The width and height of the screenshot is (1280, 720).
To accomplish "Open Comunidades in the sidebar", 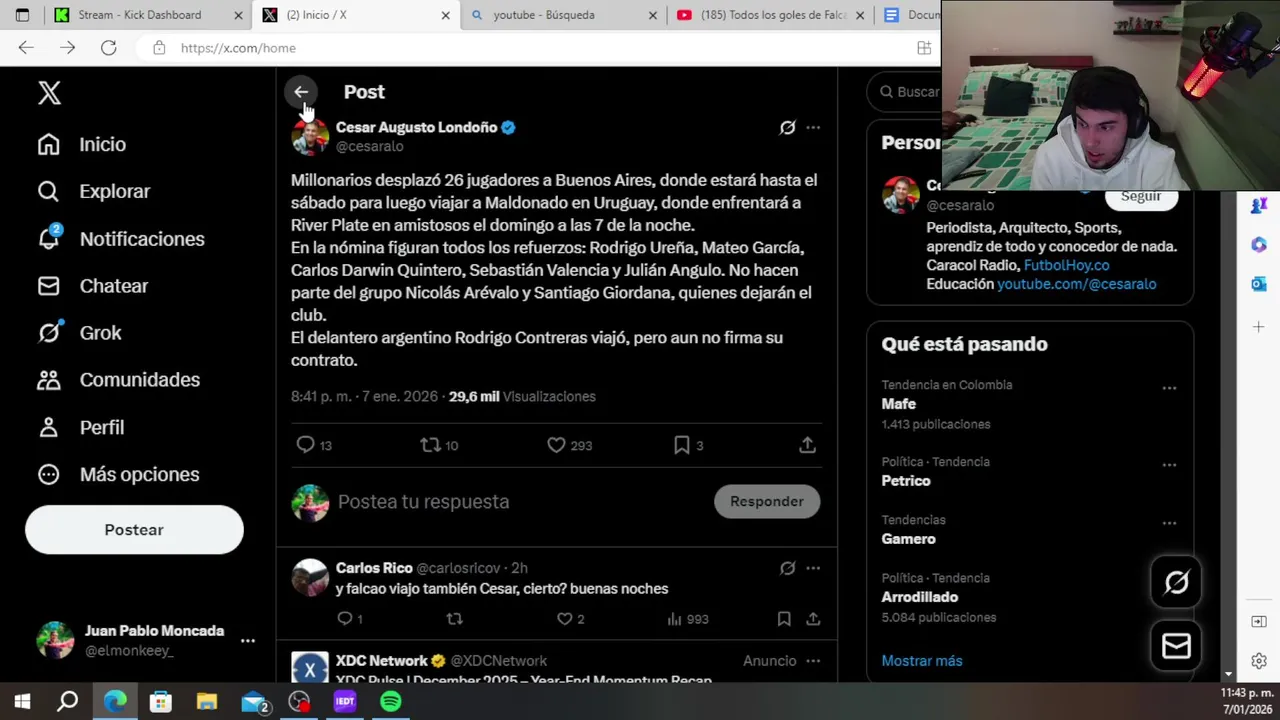I will 119,379.
